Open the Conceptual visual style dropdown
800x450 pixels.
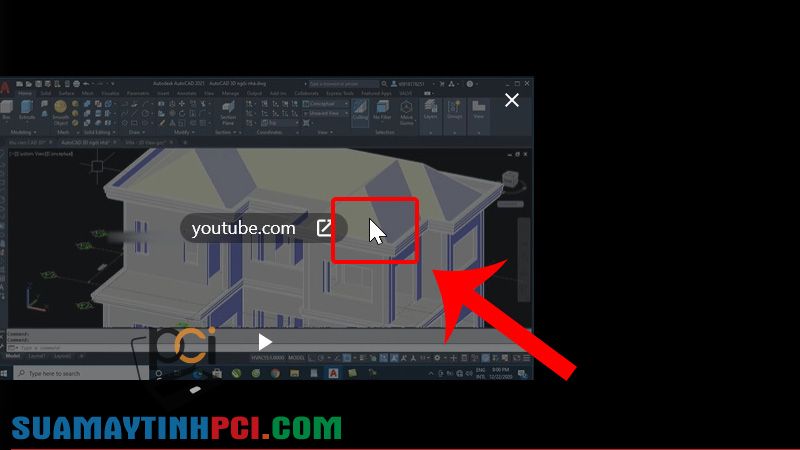pyautogui.click(x=326, y=104)
